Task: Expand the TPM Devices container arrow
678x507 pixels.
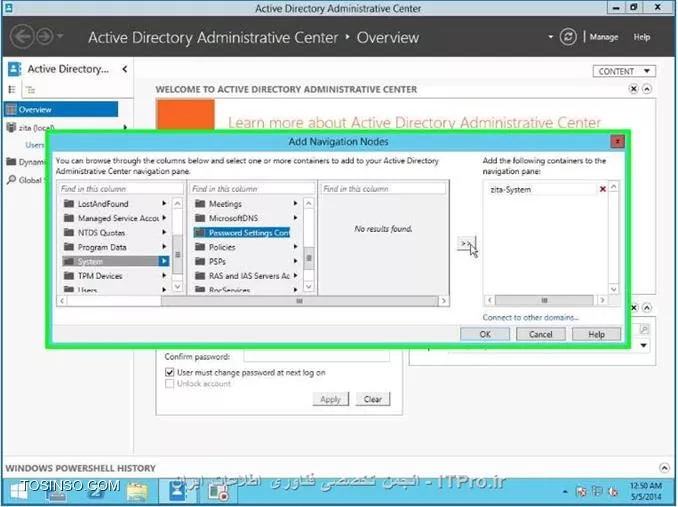Action: point(164,276)
